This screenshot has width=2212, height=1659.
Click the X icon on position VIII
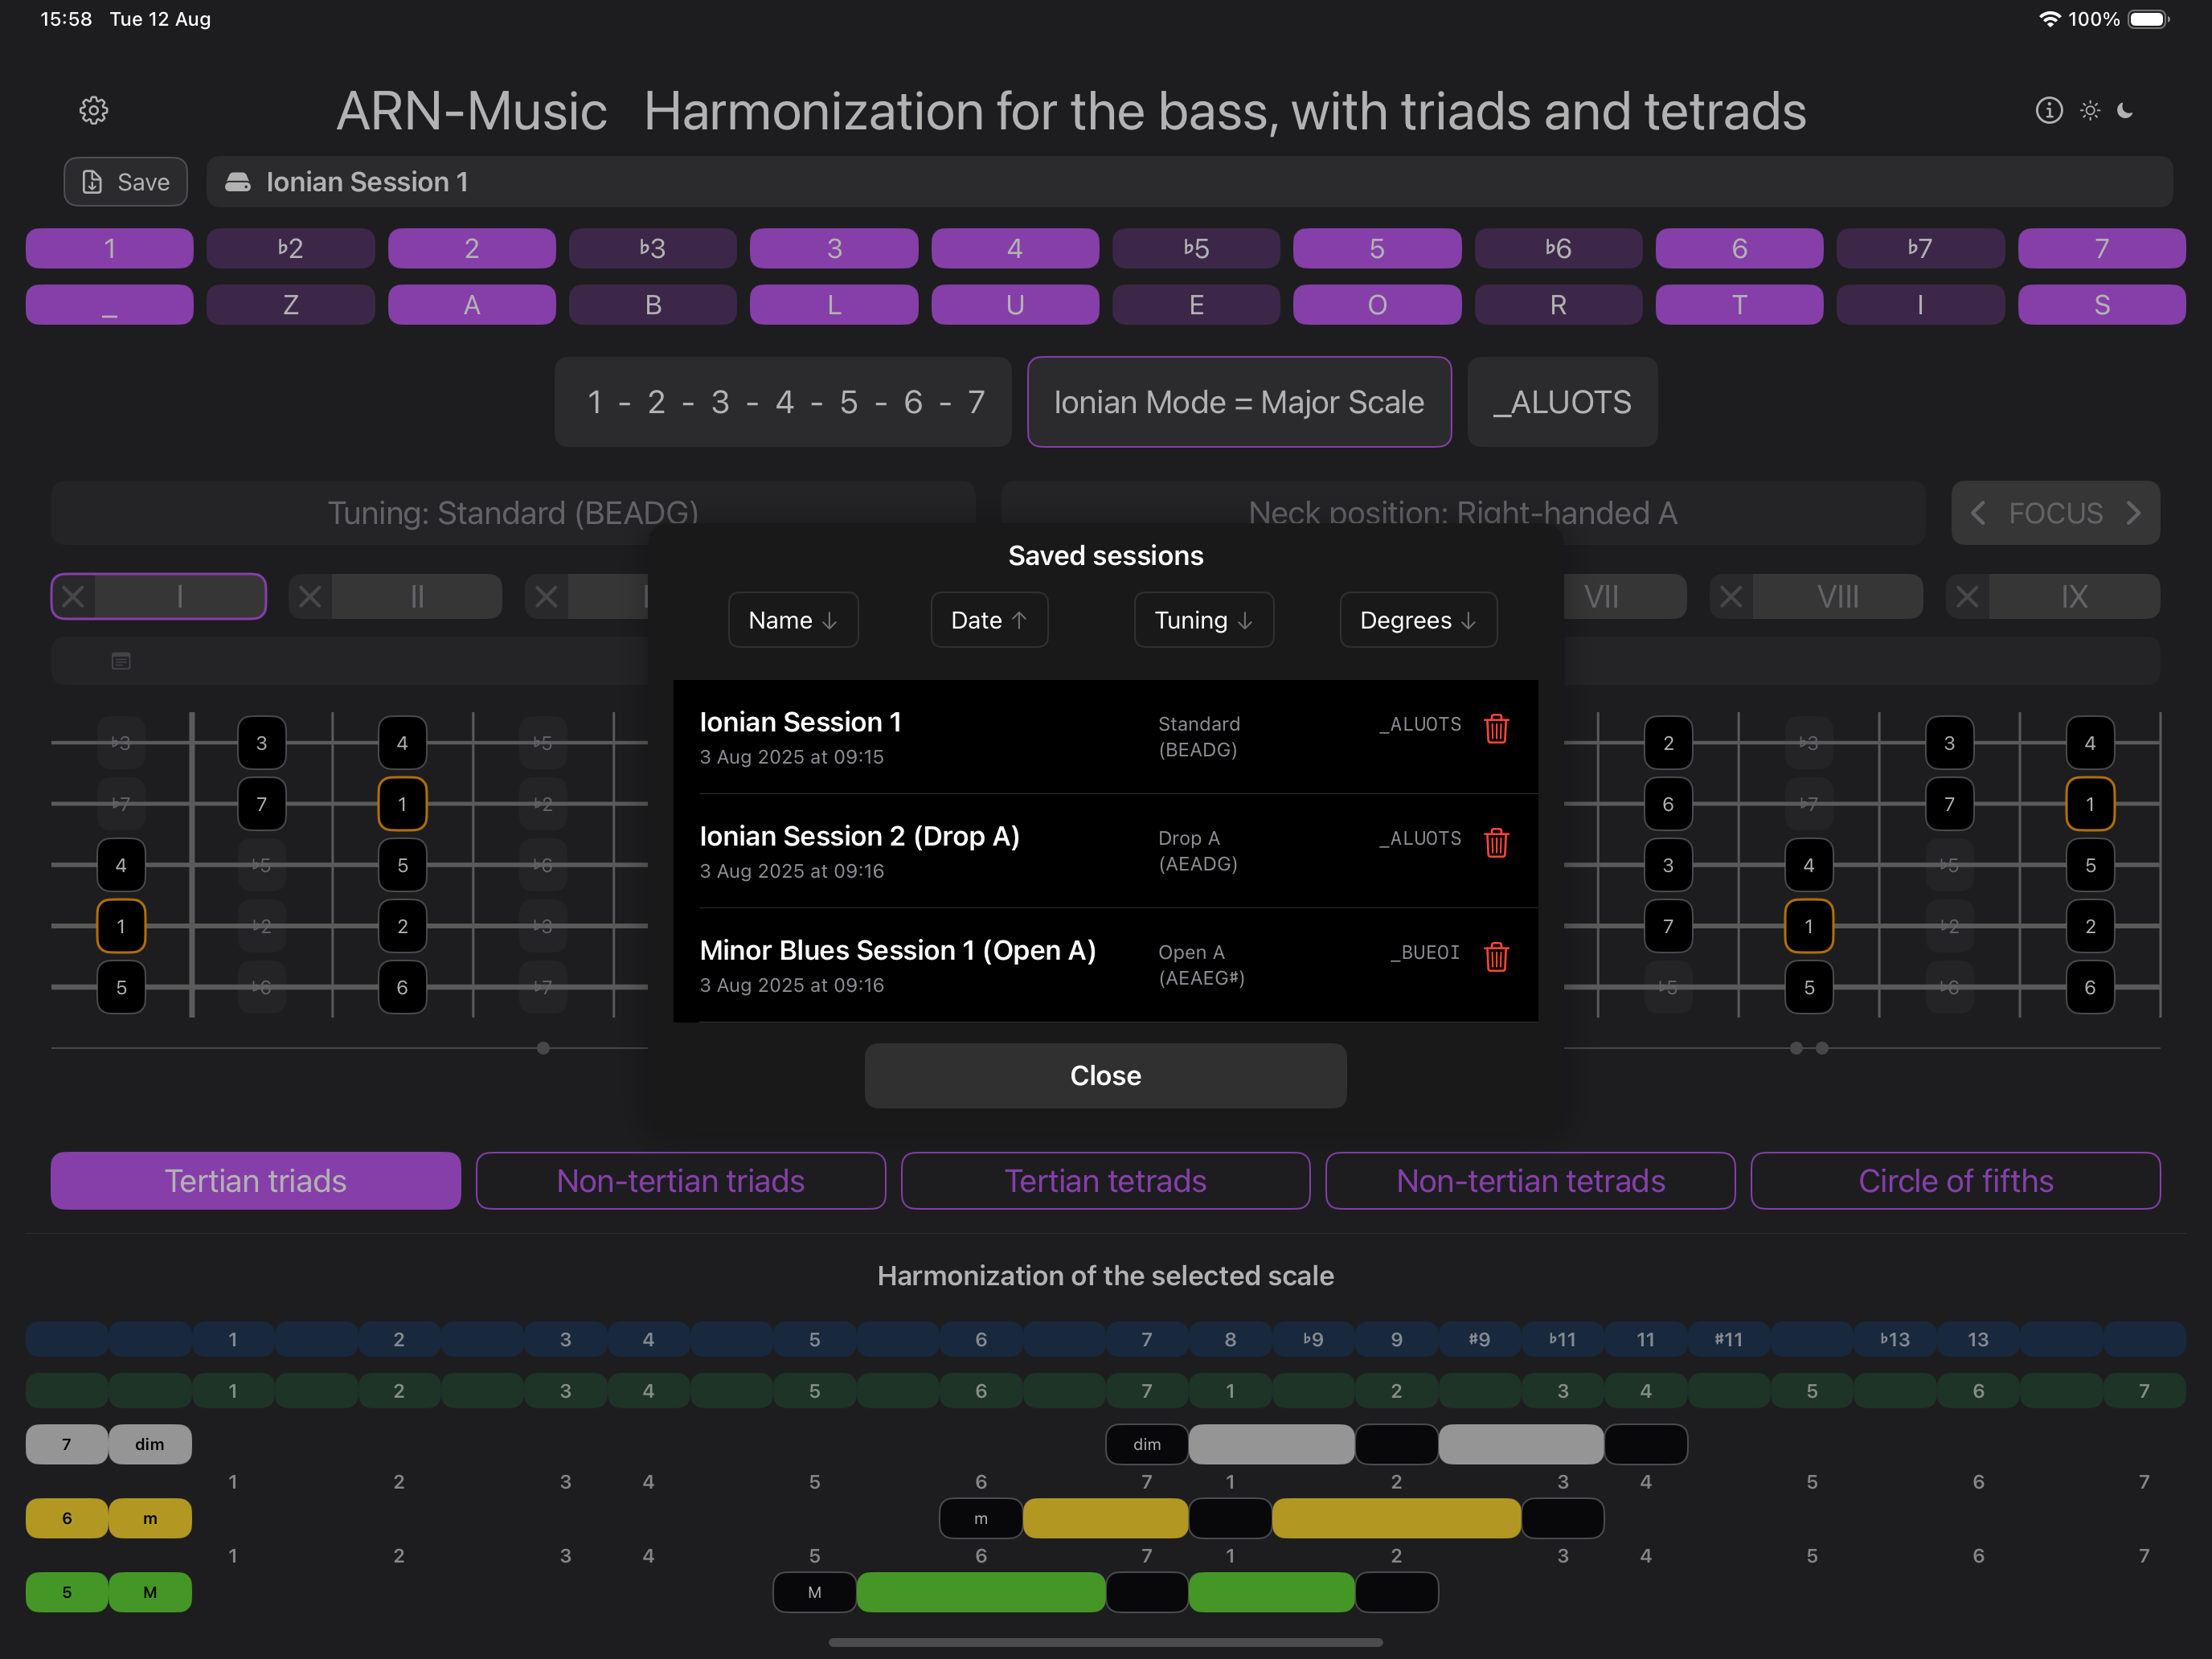1731,597
